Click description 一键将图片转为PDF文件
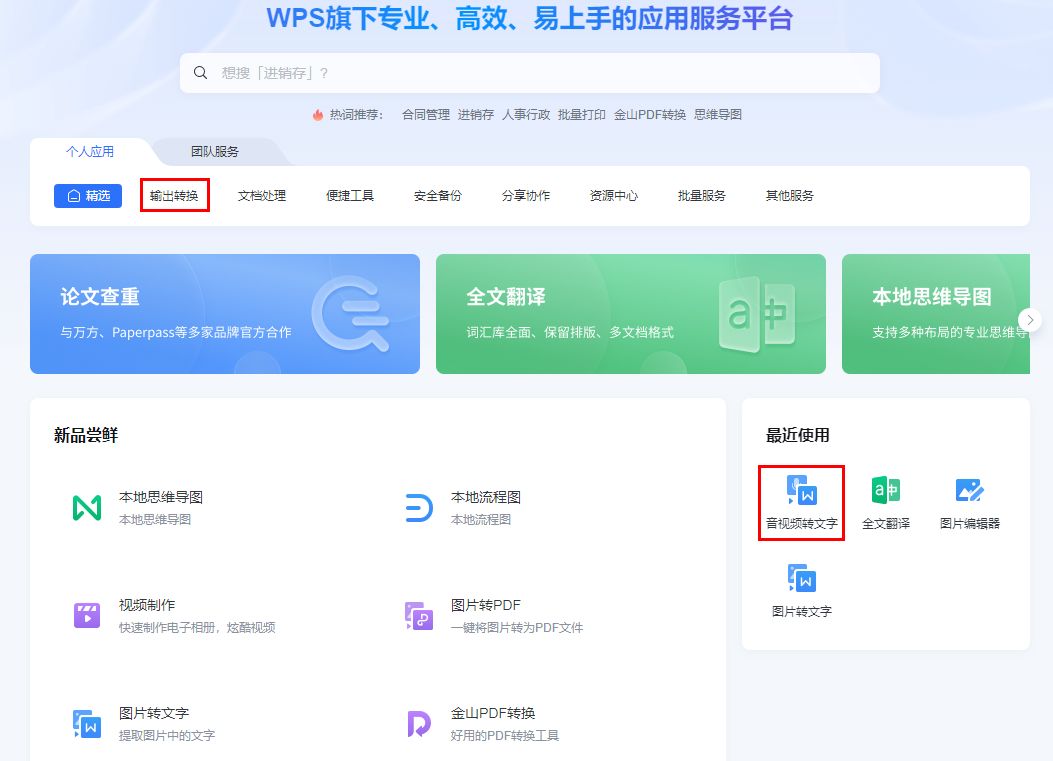 tap(517, 627)
